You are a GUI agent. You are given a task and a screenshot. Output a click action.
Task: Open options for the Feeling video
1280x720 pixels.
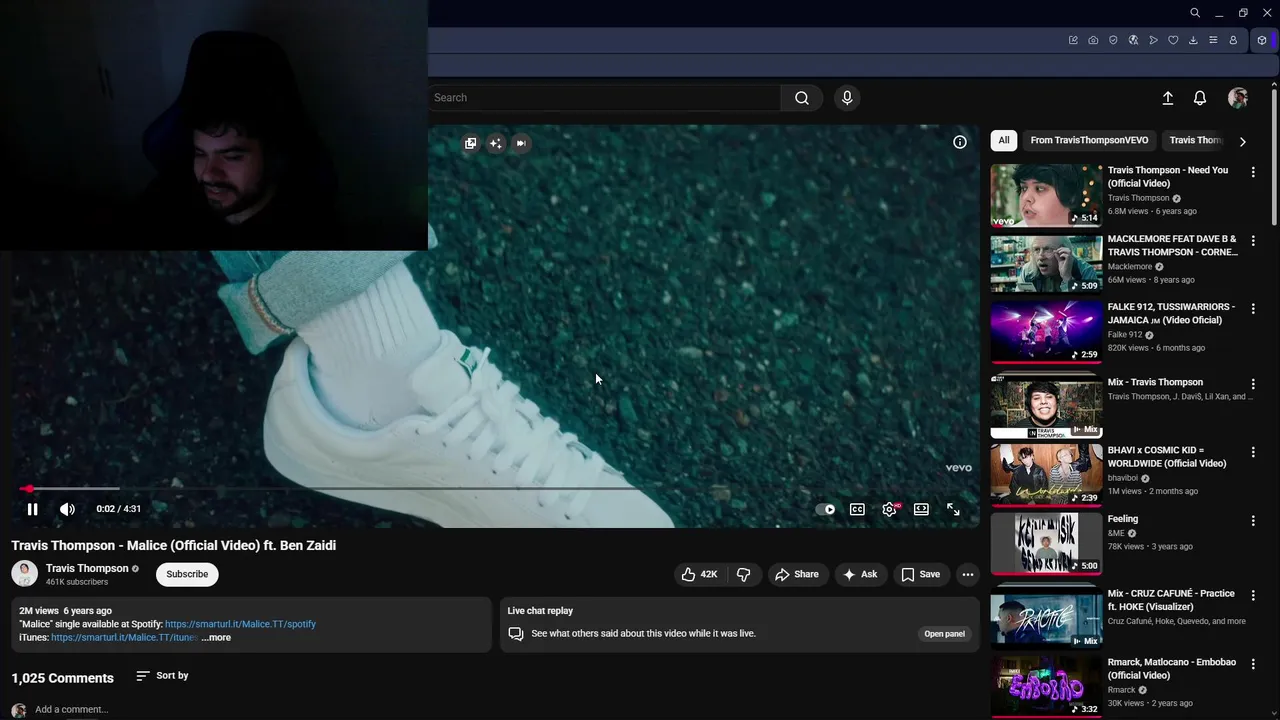[x=1253, y=521]
